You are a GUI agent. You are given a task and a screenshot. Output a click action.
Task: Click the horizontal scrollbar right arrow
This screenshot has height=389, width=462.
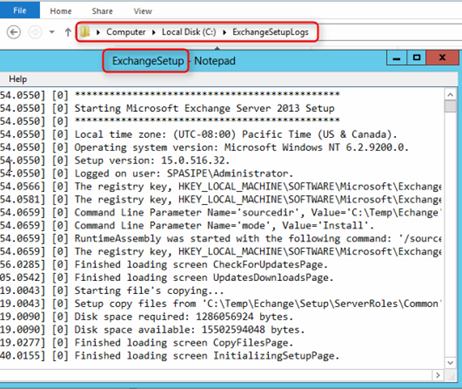point(438,375)
